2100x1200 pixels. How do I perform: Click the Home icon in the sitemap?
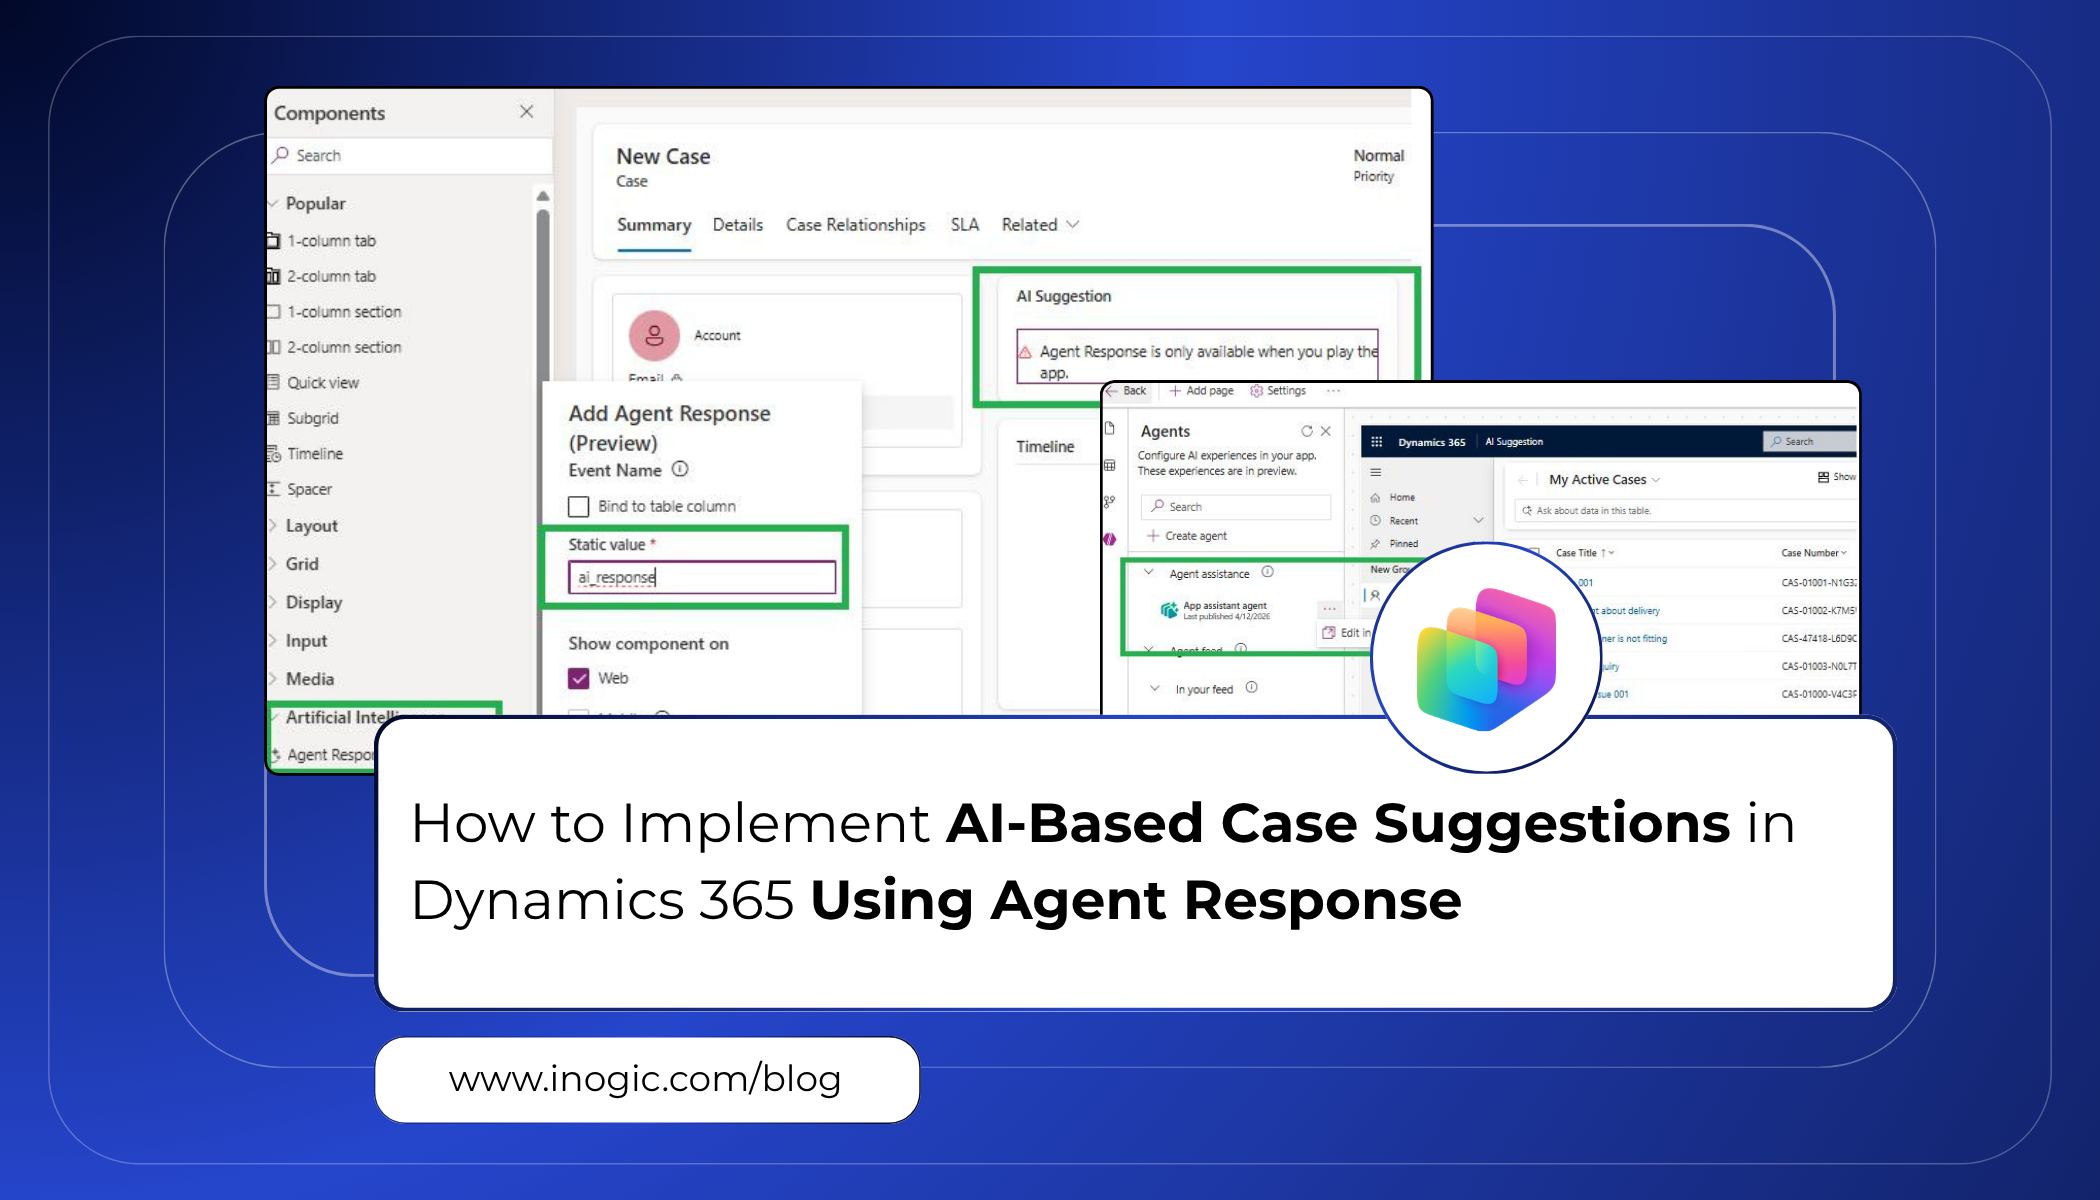pyautogui.click(x=1375, y=497)
